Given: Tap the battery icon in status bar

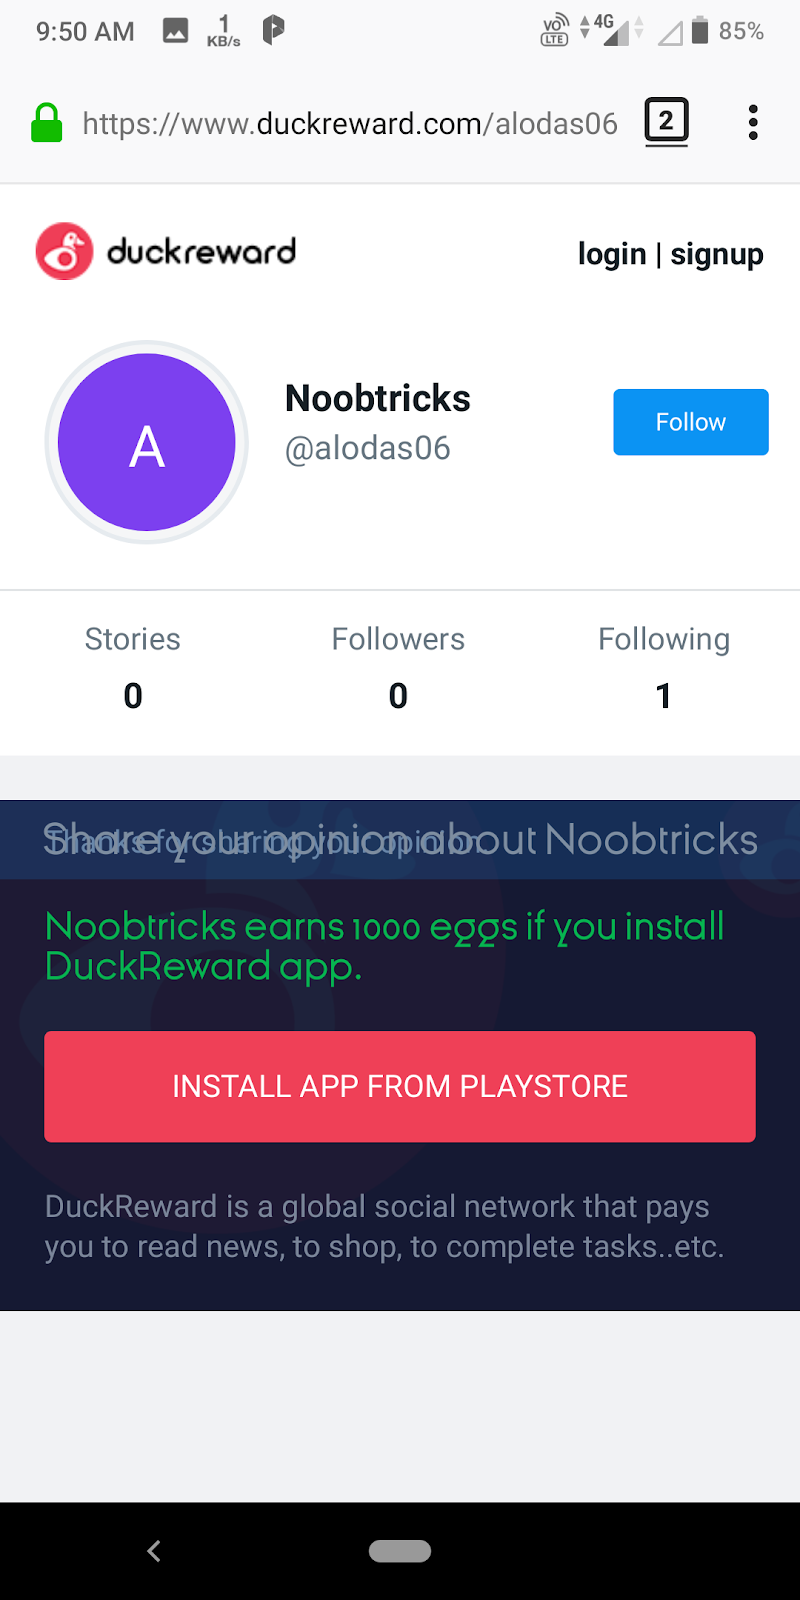Looking at the screenshot, I should (x=700, y=31).
